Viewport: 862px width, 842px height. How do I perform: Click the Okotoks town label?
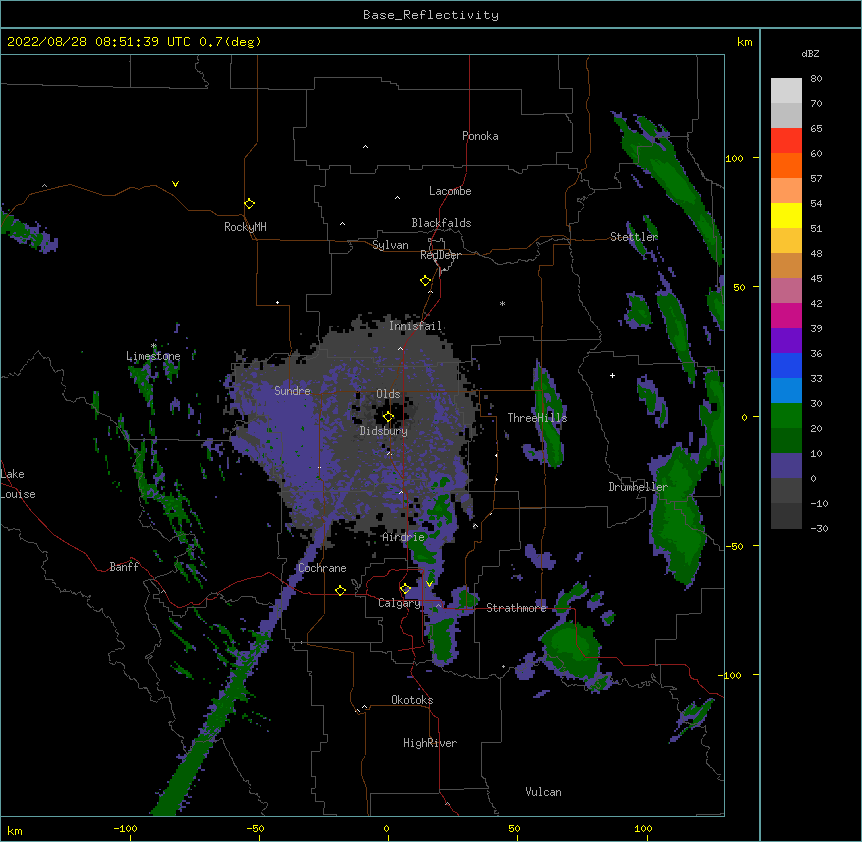pyautogui.click(x=412, y=700)
